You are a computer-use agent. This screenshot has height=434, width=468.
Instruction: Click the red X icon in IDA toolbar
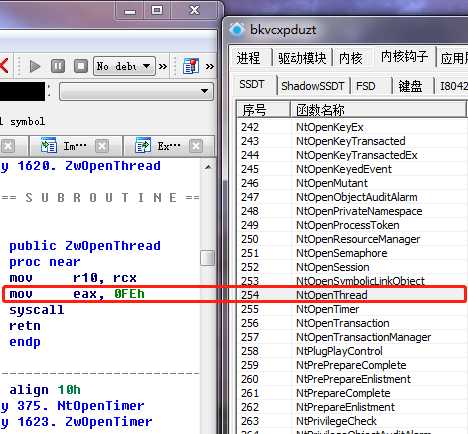pyautogui.click(x=4, y=65)
